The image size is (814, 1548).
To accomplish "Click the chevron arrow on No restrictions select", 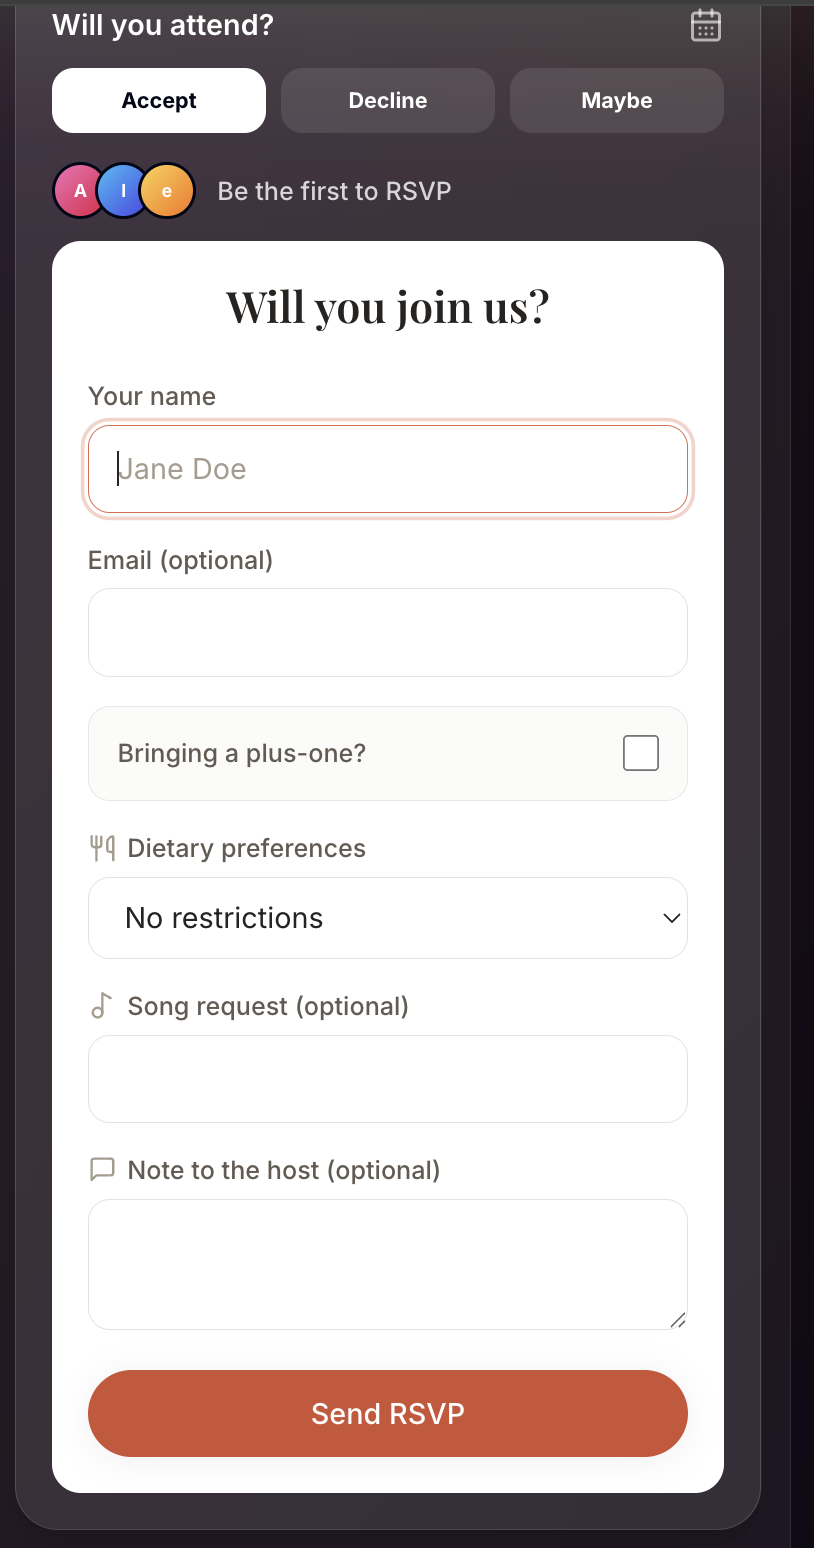I will pos(672,918).
